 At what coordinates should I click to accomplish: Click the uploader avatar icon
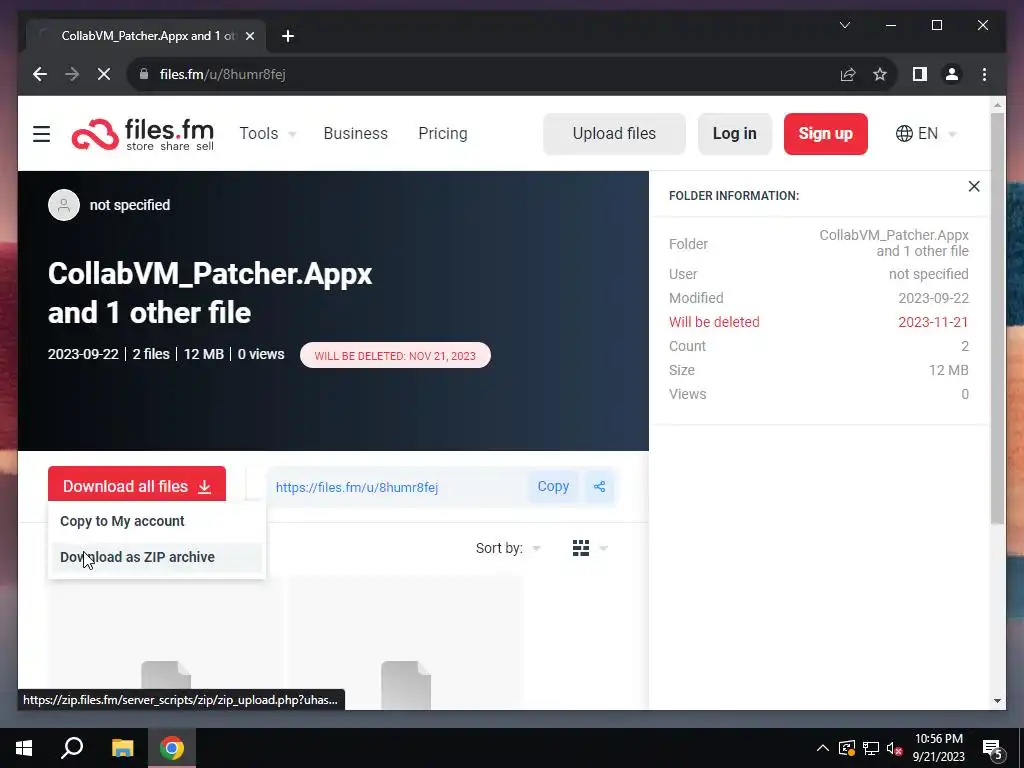click(x=64, y=205)
